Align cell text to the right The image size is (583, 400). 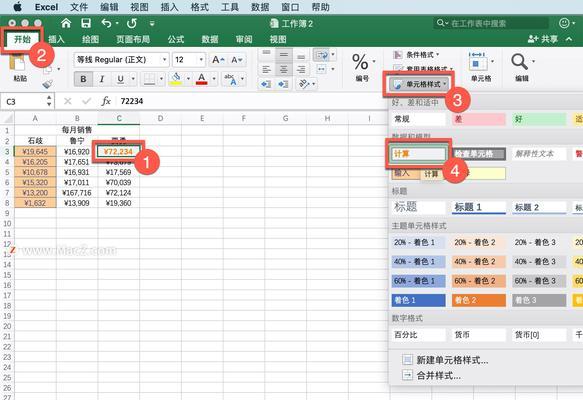302,69
